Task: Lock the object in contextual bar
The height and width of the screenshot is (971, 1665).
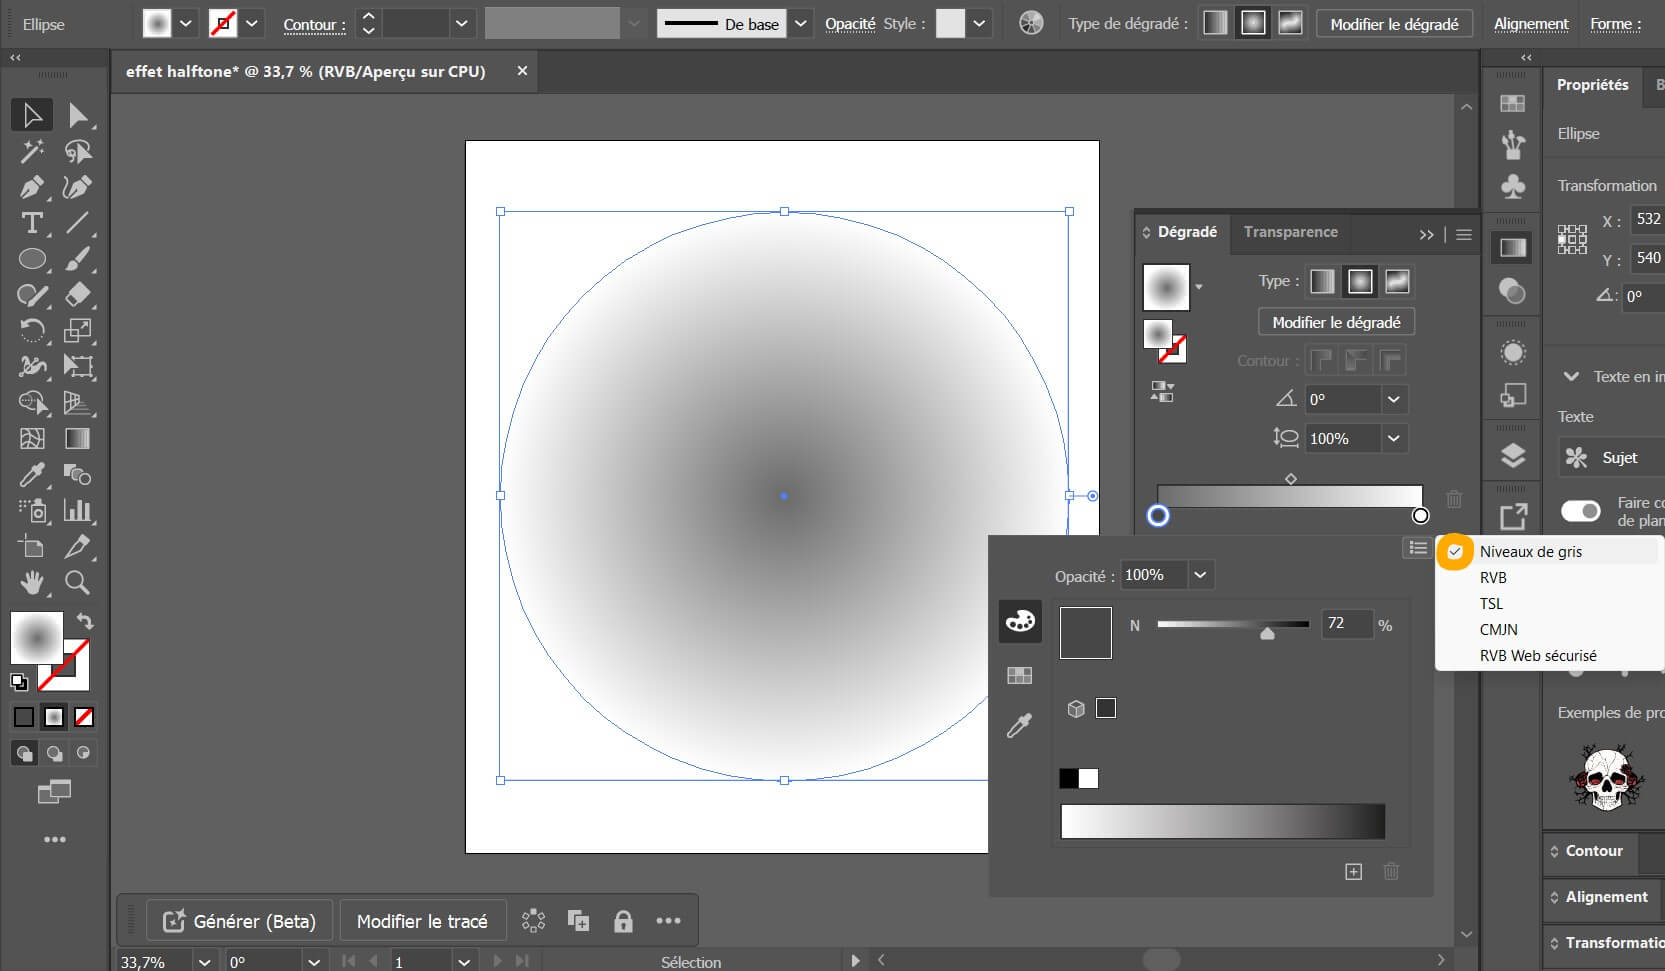Action: tap(623, 921)
